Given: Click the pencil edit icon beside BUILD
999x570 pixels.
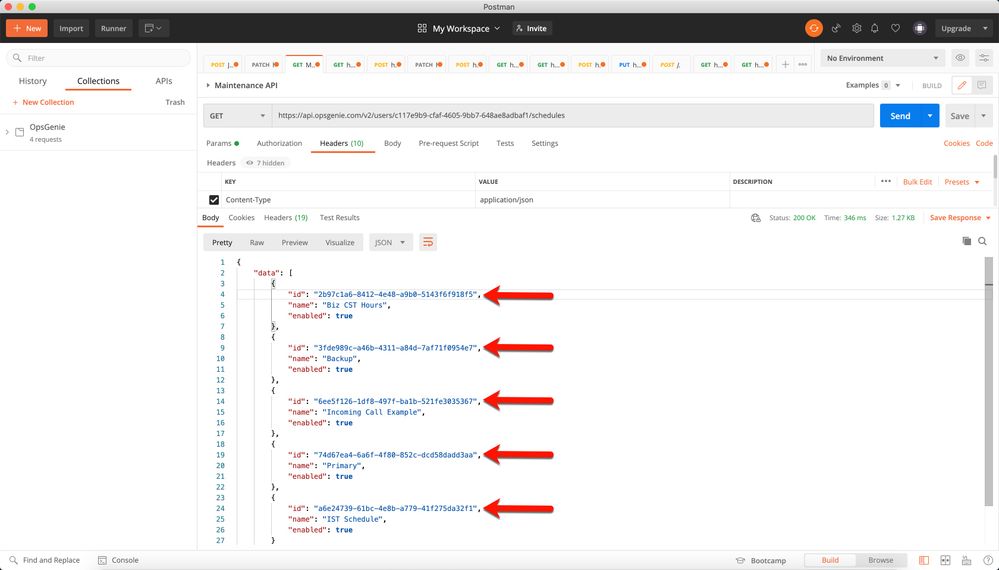Looking at the screenshot, I should pyautogui.click(x=962, y=85).
